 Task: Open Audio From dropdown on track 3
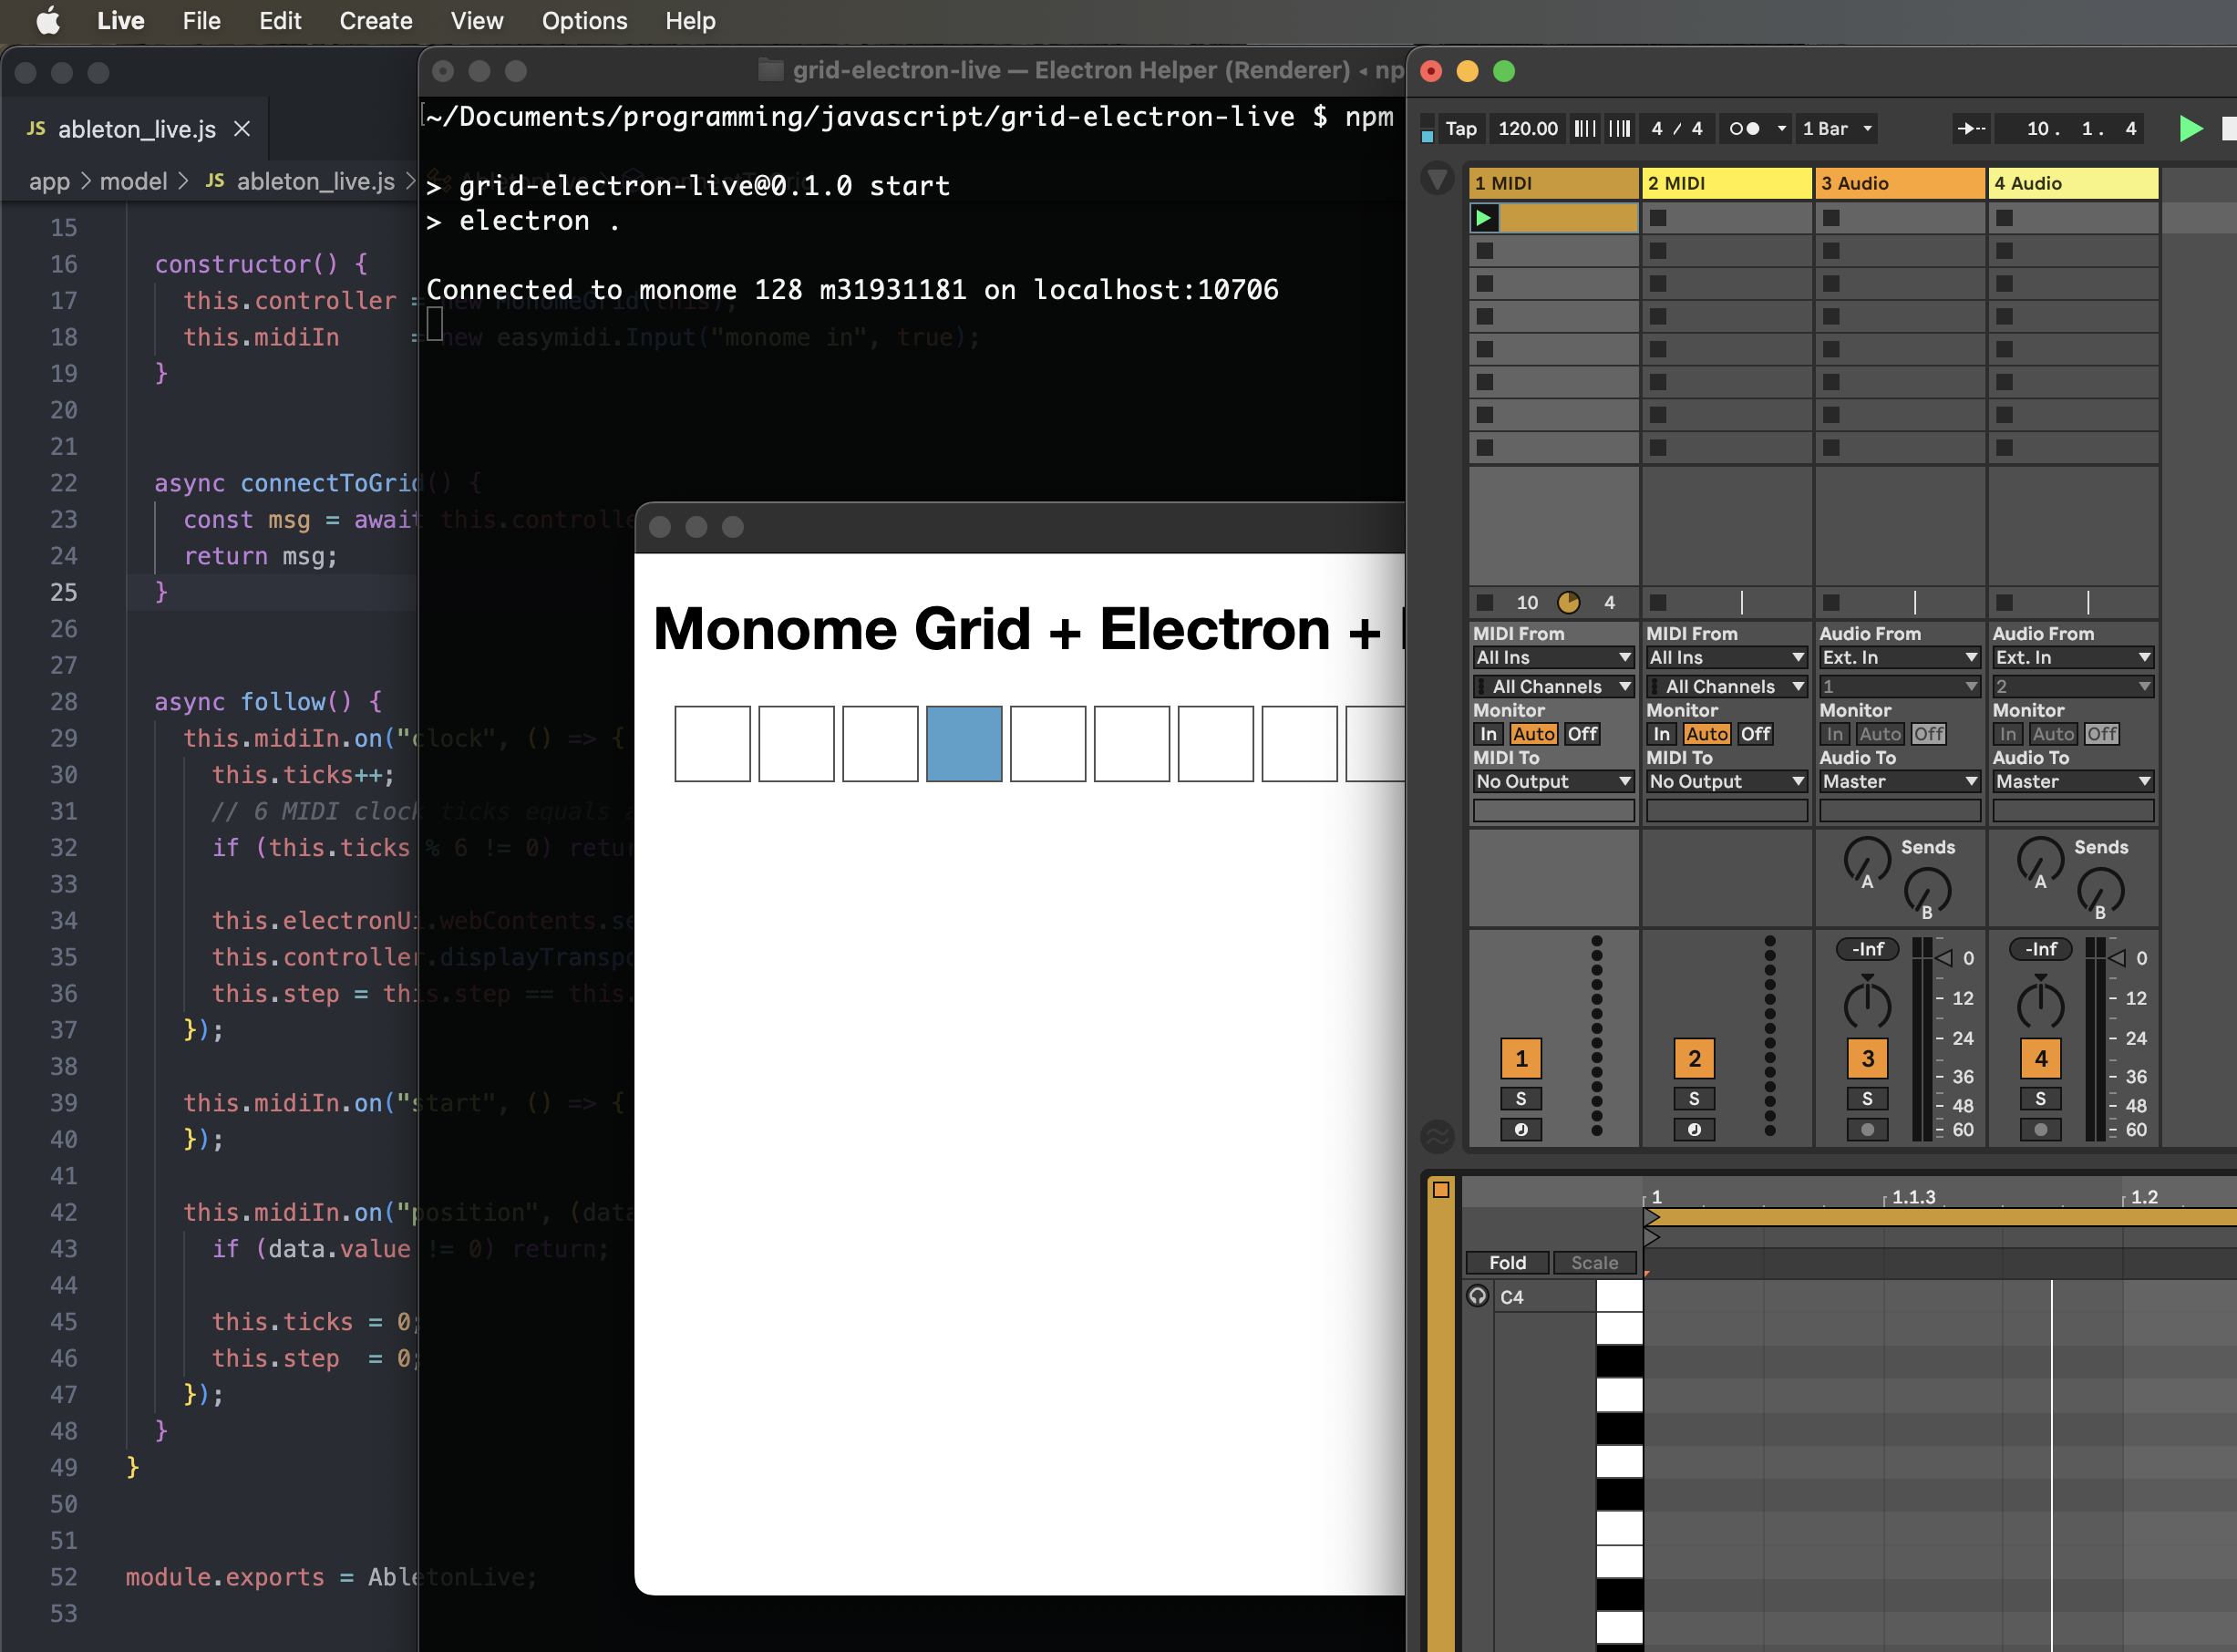pyautogui.click(x=1893, y=656)
